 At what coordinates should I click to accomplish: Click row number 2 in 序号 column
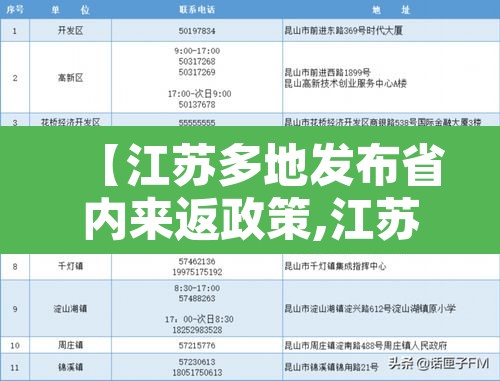point(15,78)
